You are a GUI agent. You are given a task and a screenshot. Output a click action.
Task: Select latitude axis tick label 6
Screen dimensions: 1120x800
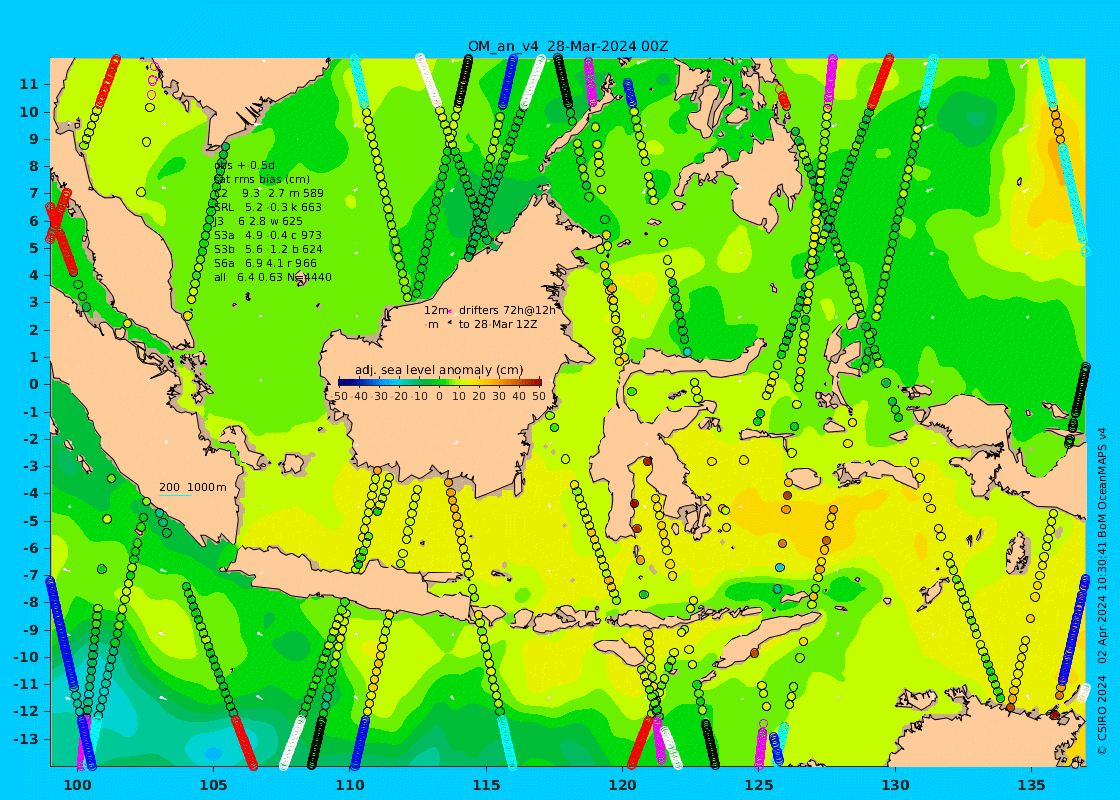[x=34, y=221]
